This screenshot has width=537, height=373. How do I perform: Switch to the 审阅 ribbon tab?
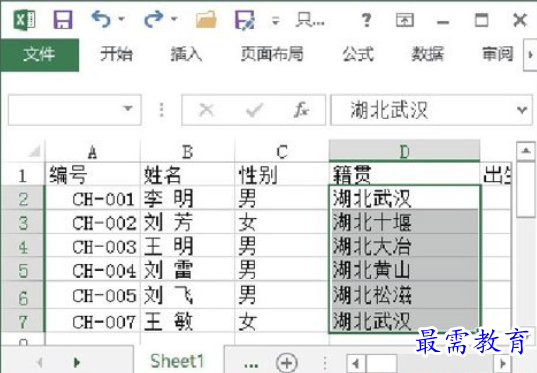[x=498, y=54]
